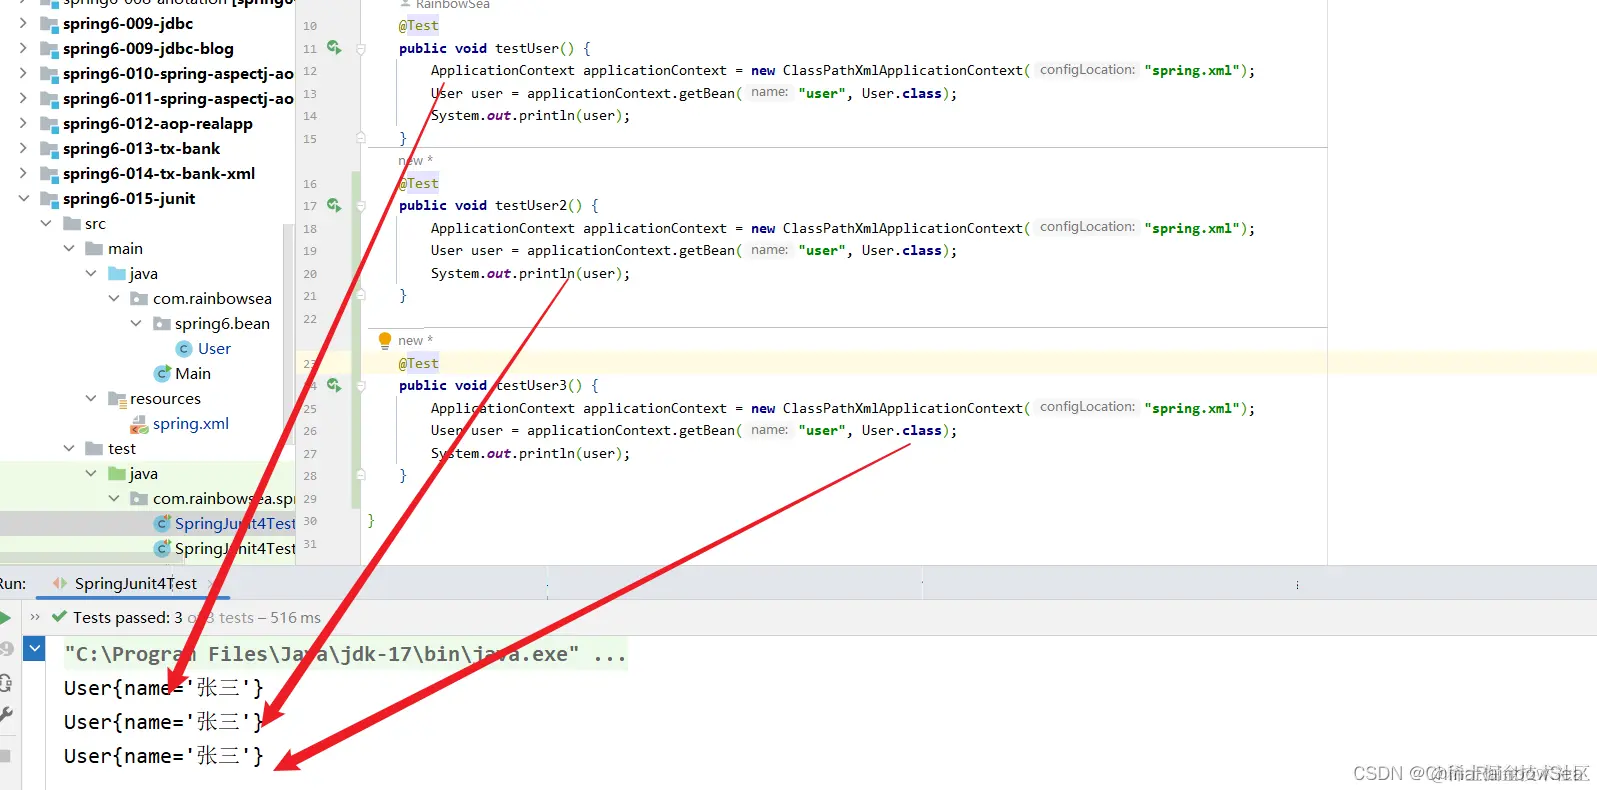Click the resources folder icon
The width and height of the screenshot is (1597, 790).
click(117, 399)
